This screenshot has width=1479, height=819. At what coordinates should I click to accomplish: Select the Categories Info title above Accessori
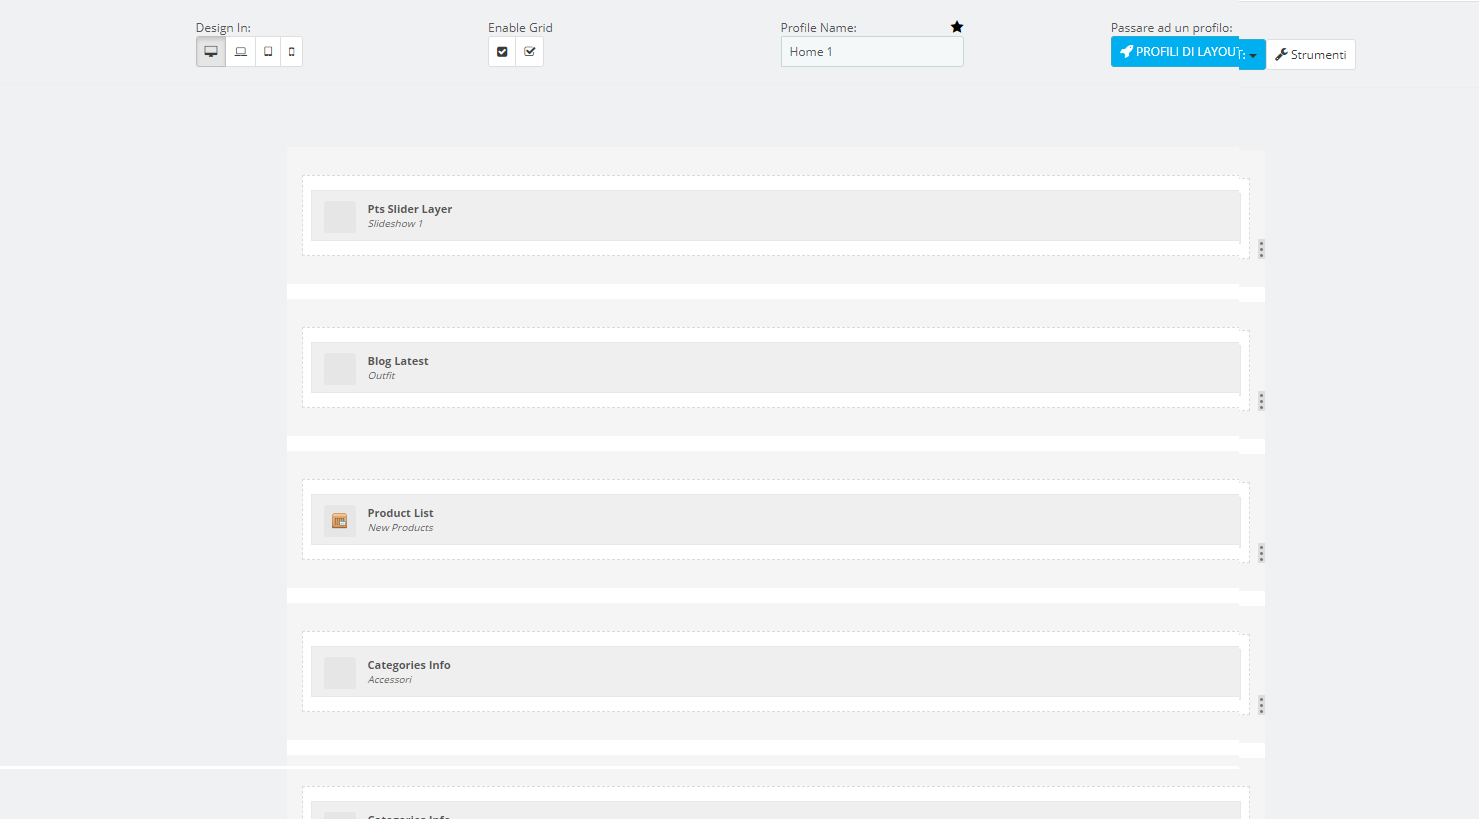pyautogui.click(x=409, y=665)
